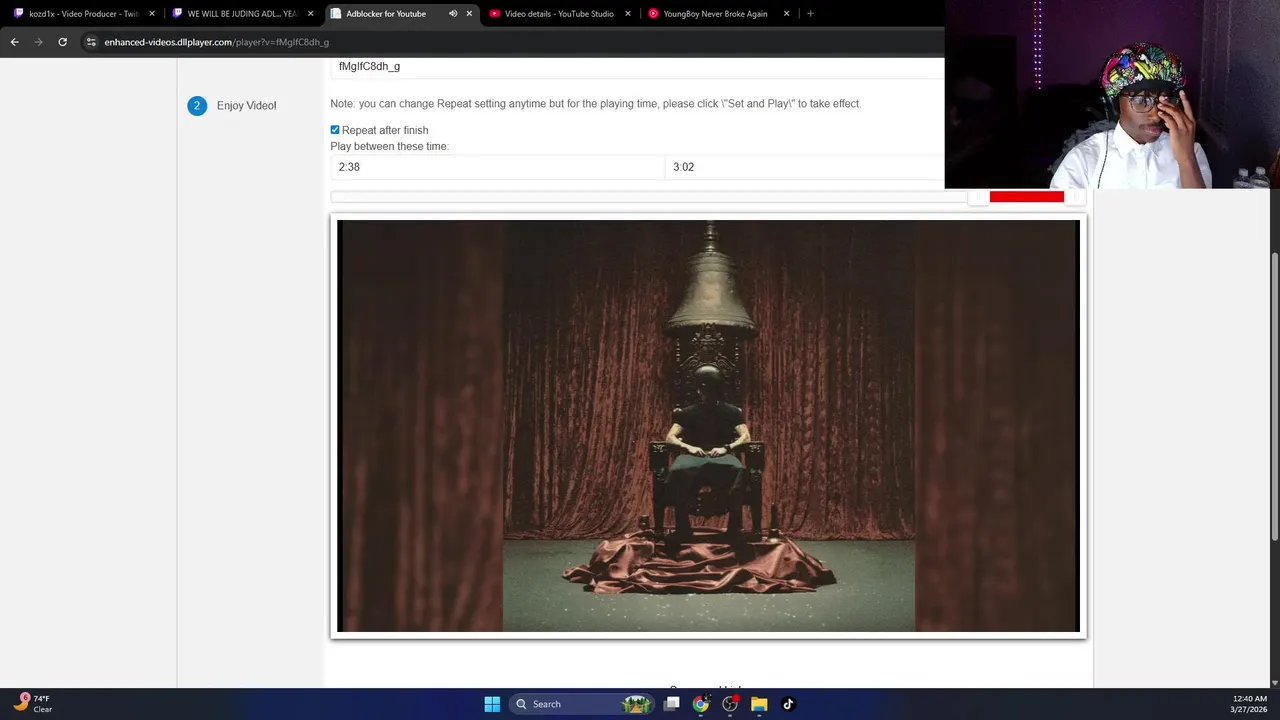Mute the Adblocker tab via speaker icon
This screenshot has width=1280, height=720.
coord(453,14)
